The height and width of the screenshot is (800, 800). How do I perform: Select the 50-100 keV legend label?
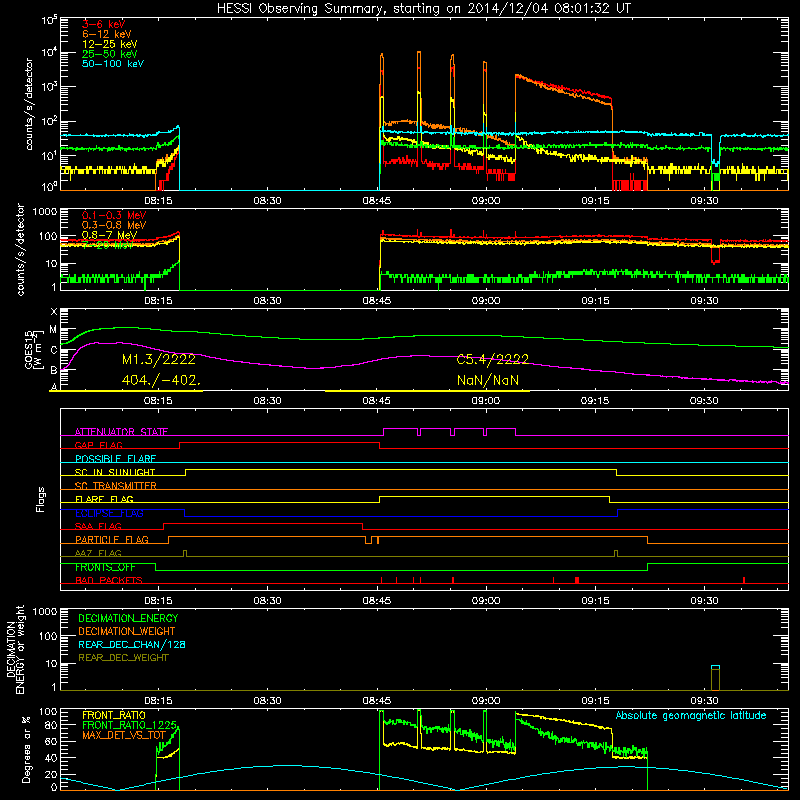(112, 64)
